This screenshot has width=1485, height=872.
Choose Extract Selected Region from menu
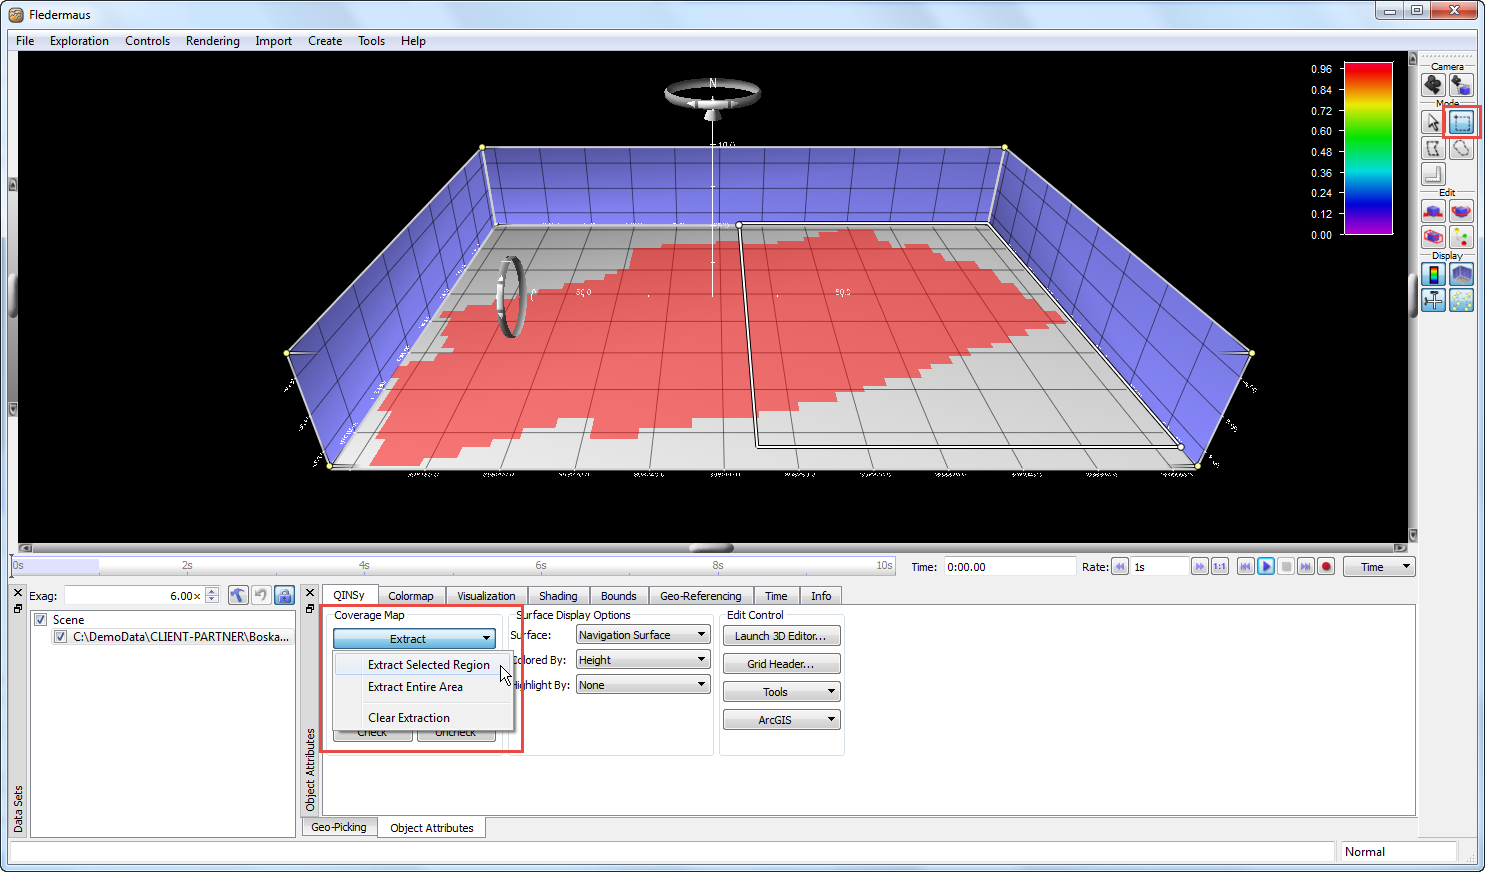(x=428, y=665)
